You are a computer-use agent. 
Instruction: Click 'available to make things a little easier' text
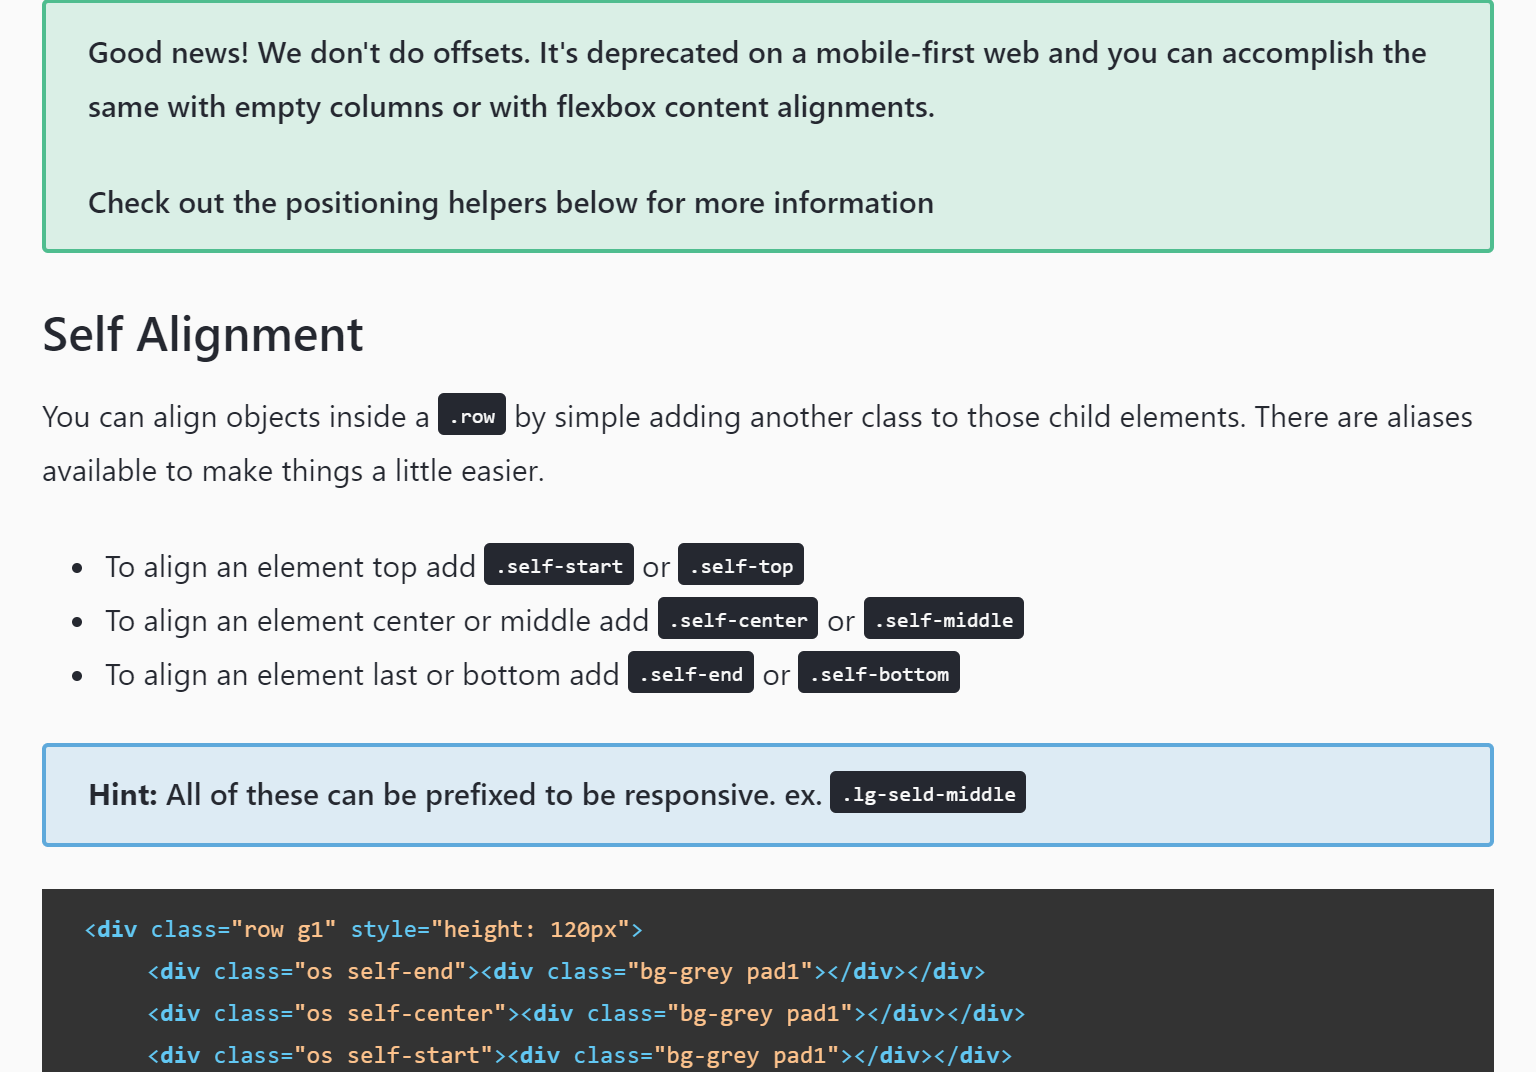[293, 471]
